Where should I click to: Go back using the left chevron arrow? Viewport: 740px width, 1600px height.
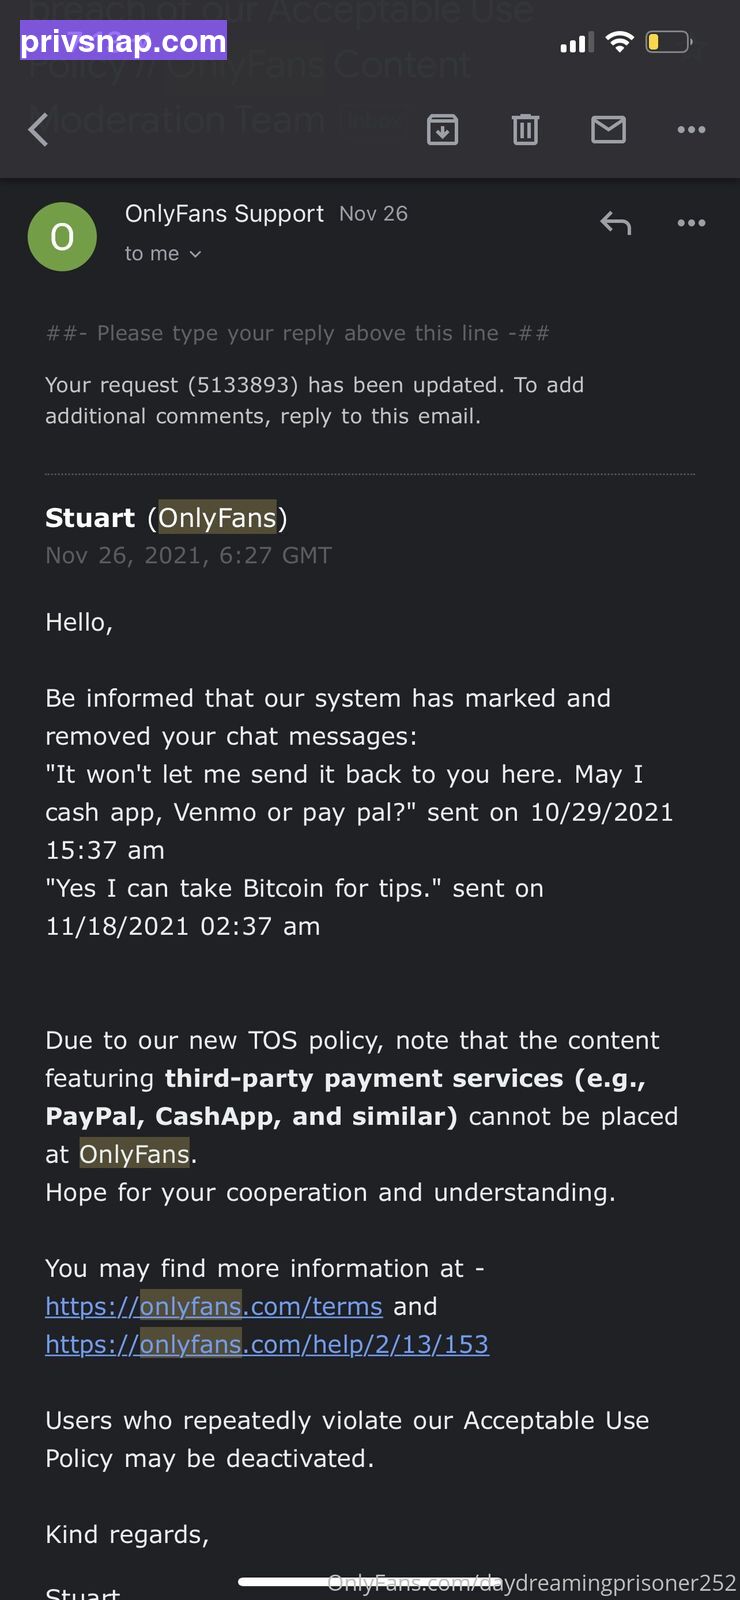pyautogui.click(x=38, y=130)
